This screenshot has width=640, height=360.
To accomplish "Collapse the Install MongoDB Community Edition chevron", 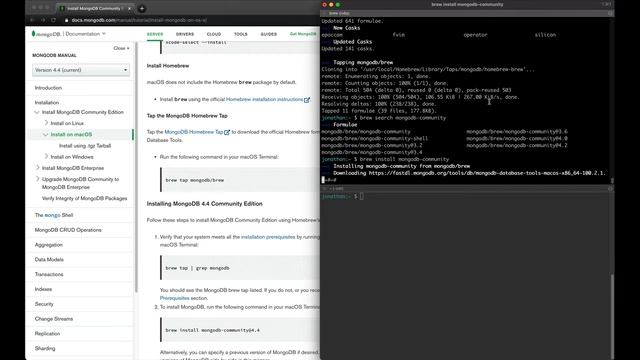I will coord(37,112).
